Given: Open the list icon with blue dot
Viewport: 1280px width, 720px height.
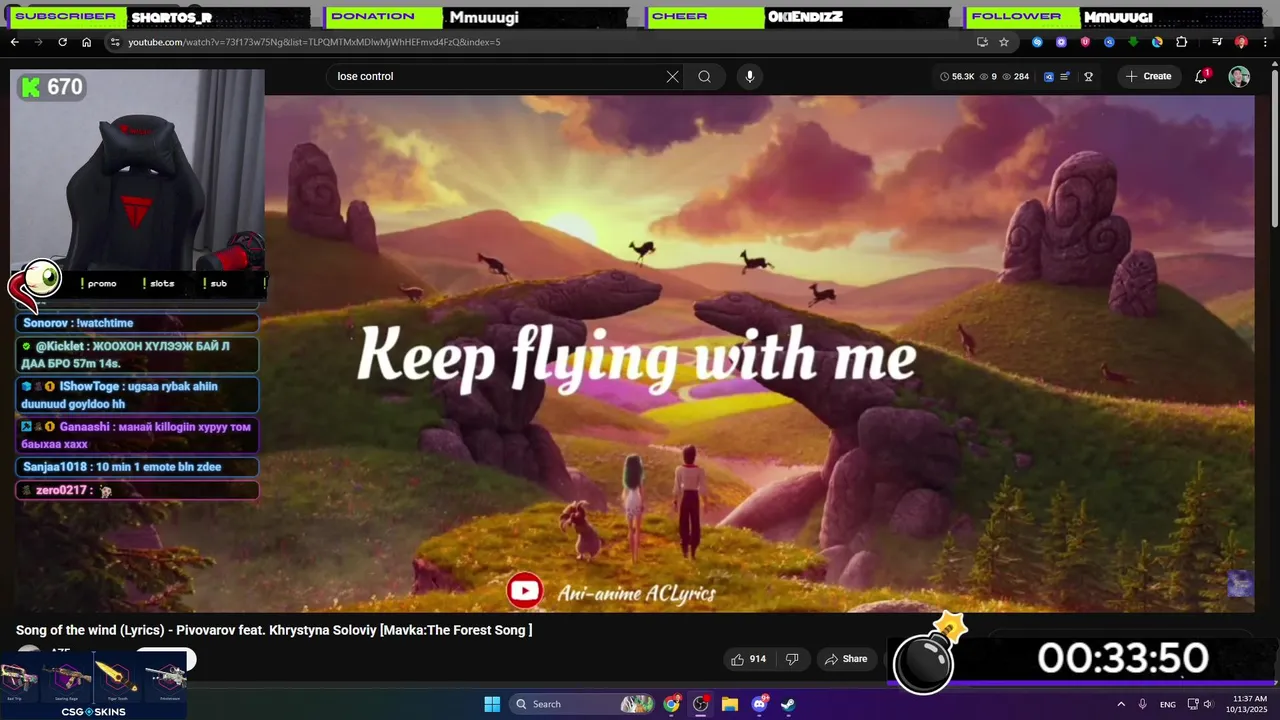Looking at the screenshot, I should click(1066, 76).
